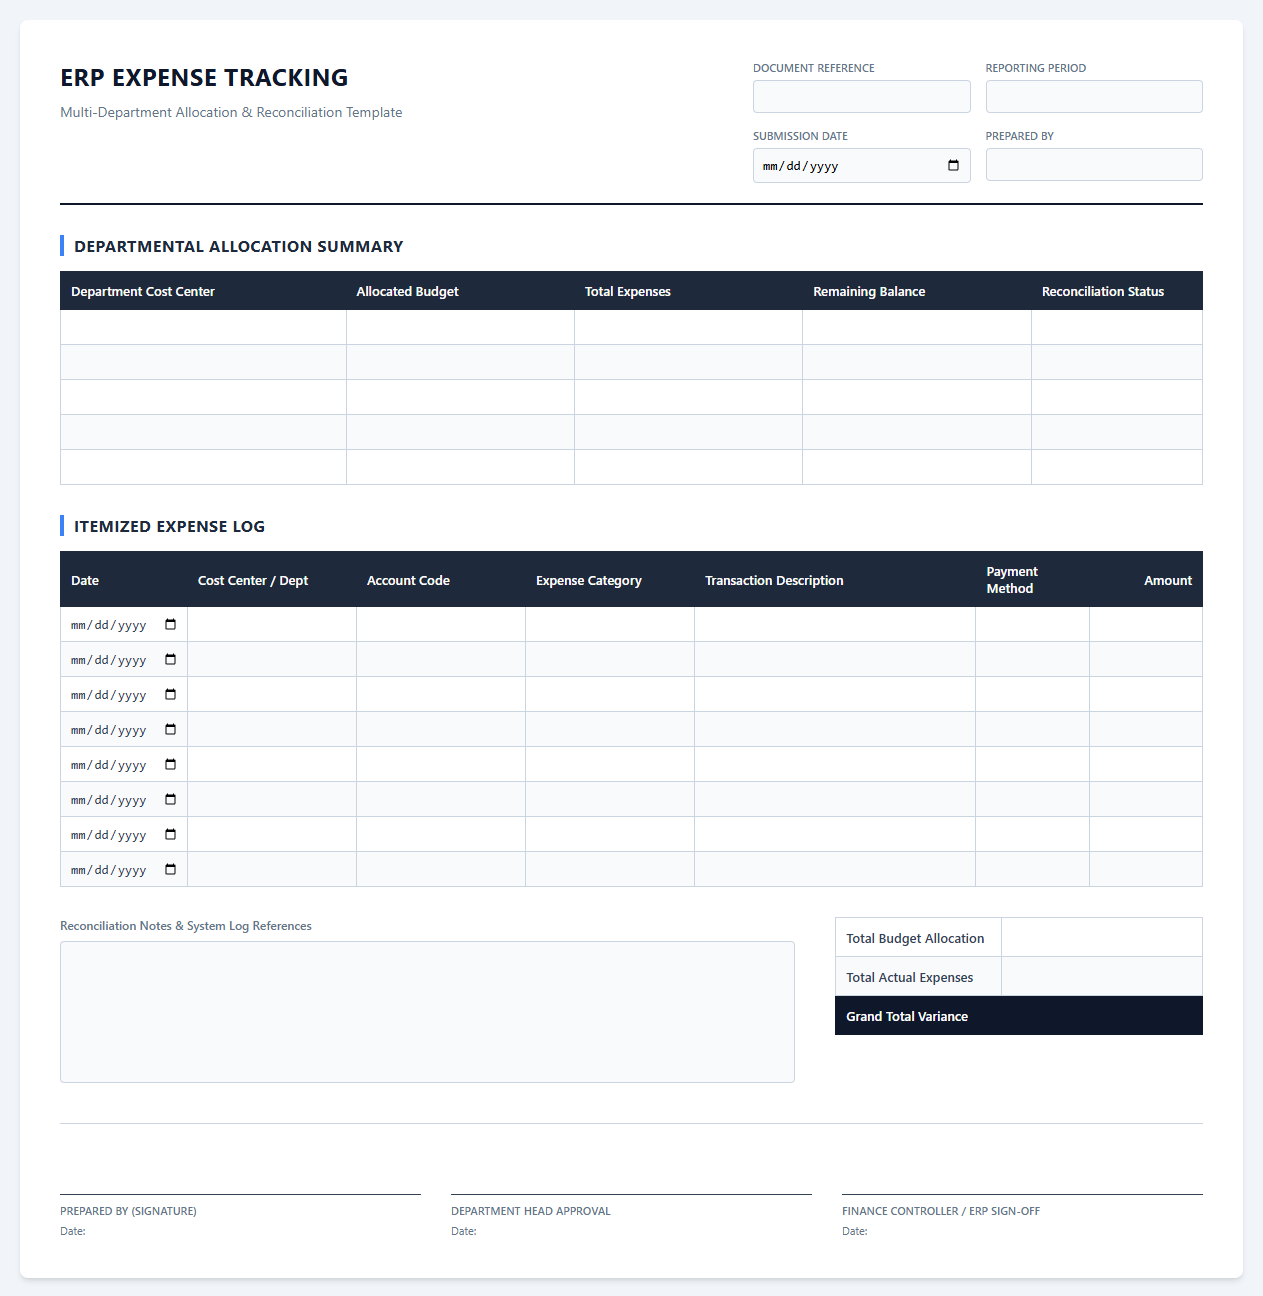Select first row Total Expenses cell

[688, 327]
